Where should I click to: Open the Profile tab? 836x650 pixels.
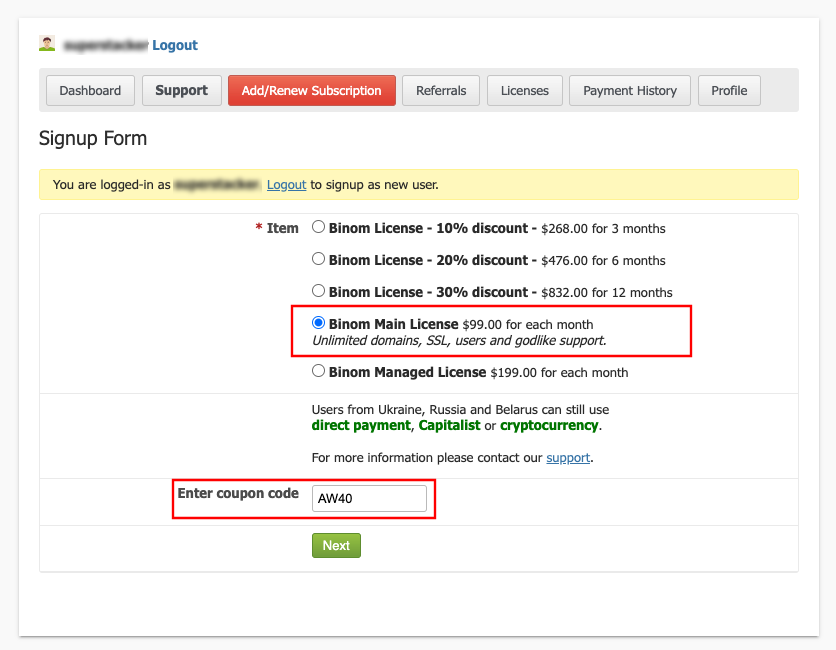729,90
